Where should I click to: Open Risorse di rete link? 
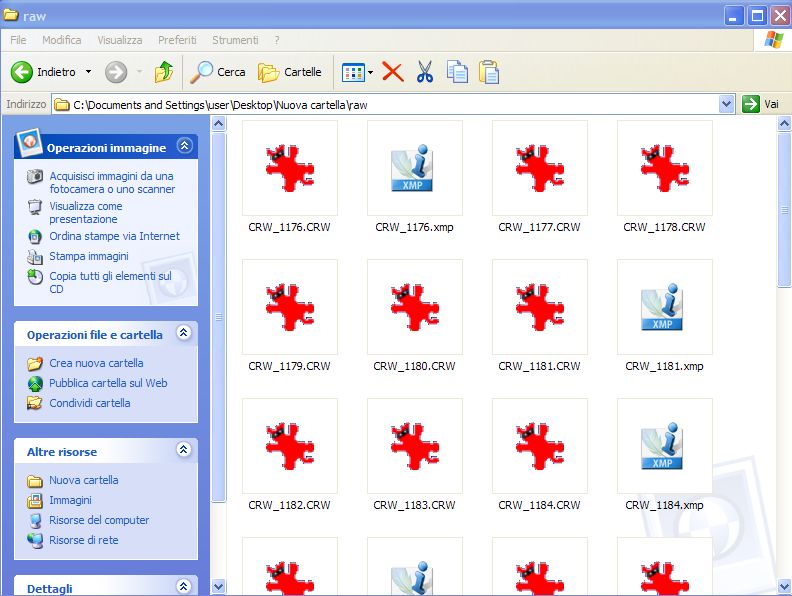point(84,540)
